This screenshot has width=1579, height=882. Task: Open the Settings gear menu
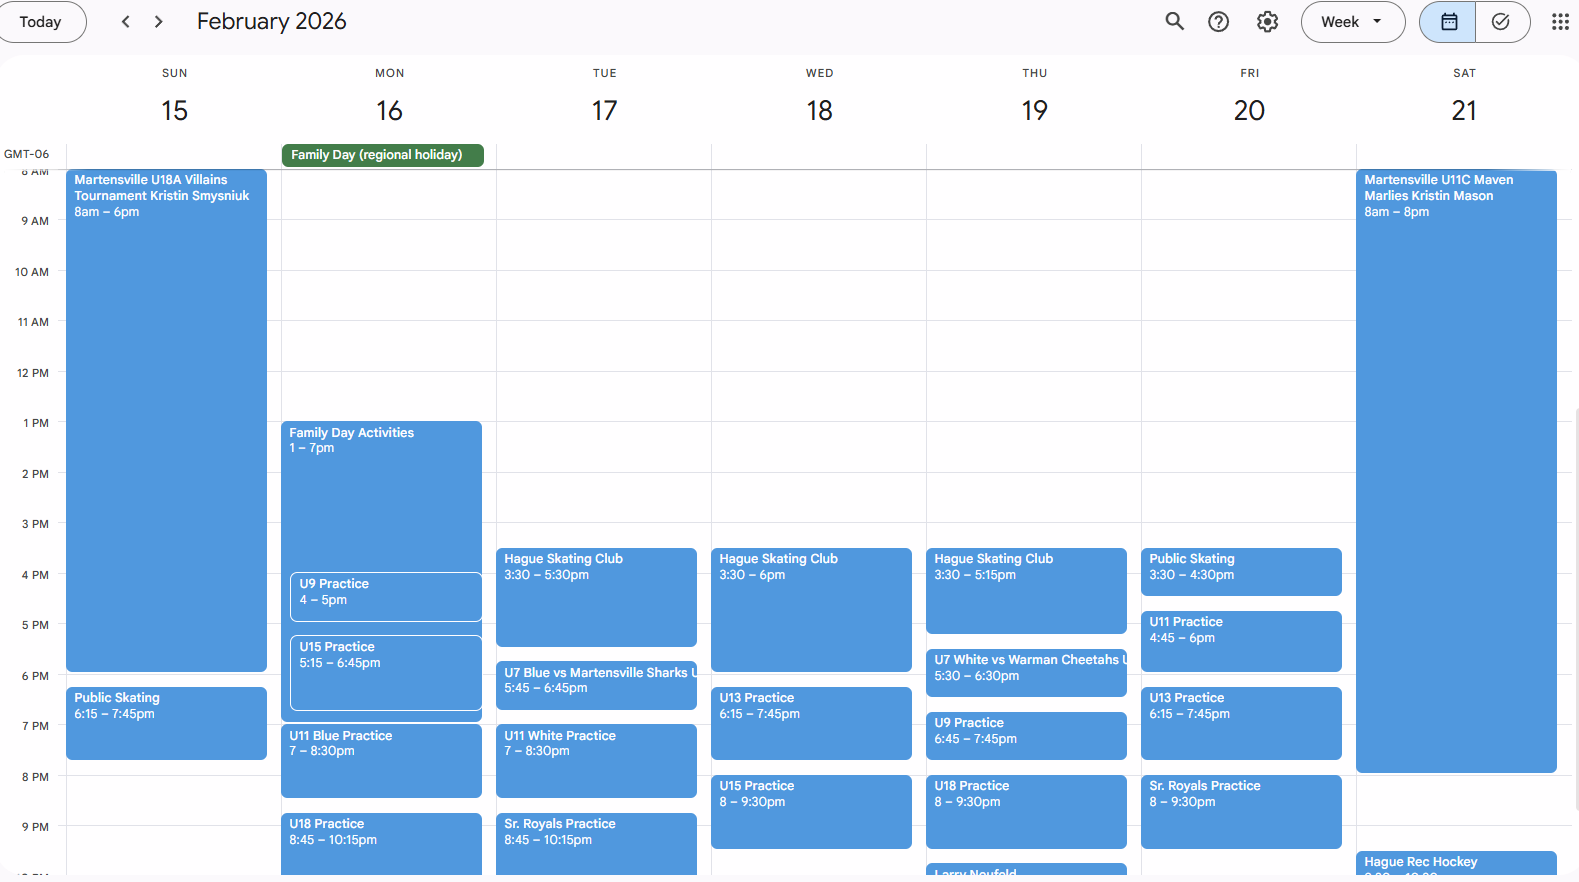click(x=1267, y=22)
